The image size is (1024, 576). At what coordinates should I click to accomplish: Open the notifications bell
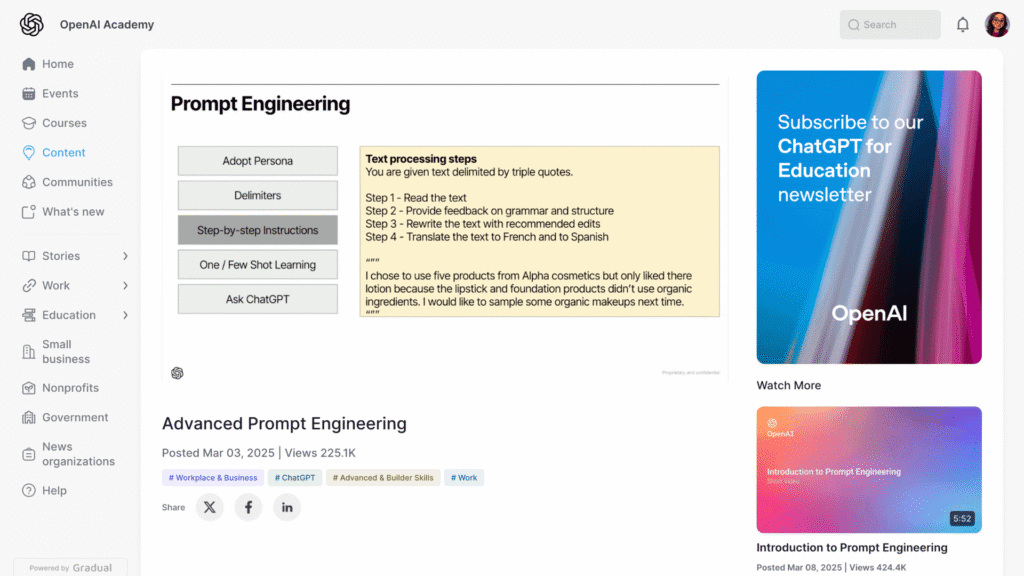(963, 25)
